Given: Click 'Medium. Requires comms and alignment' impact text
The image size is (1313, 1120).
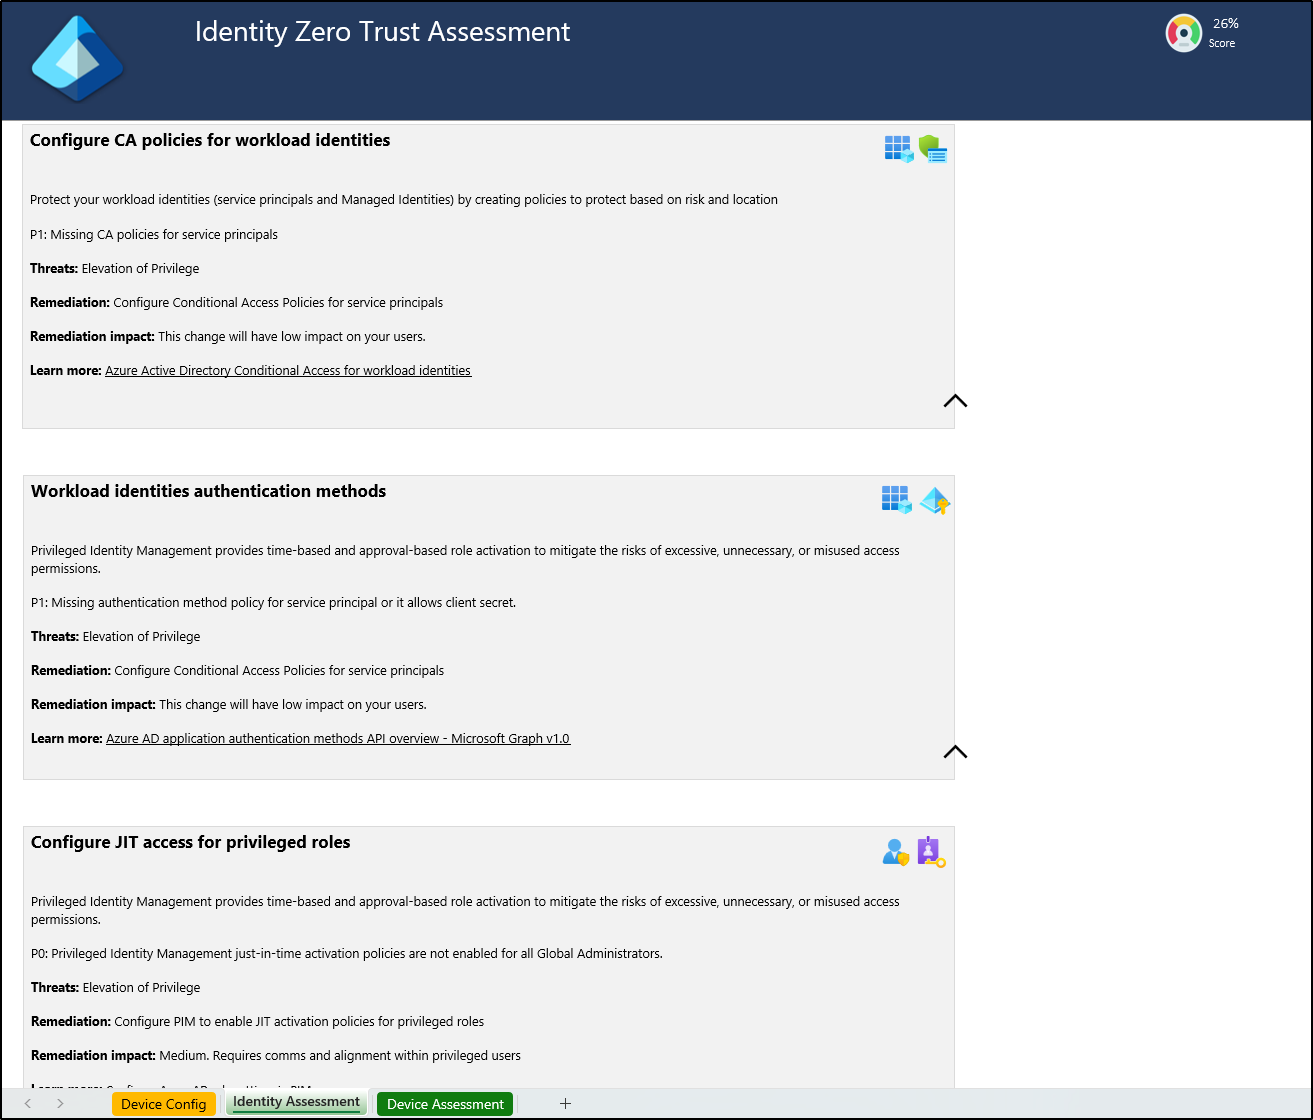Looking at the screenshot, I should tap(340, 1055).
